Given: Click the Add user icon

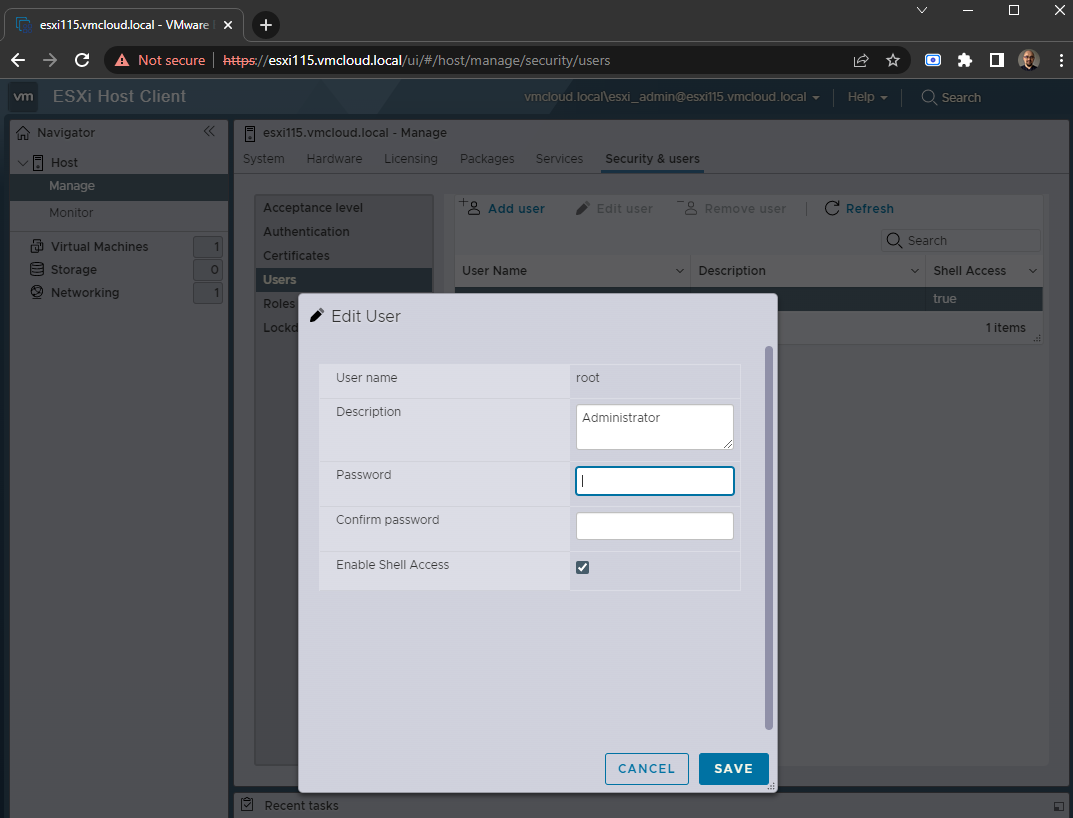Looking at the screenshot, I should pos(470,208).
